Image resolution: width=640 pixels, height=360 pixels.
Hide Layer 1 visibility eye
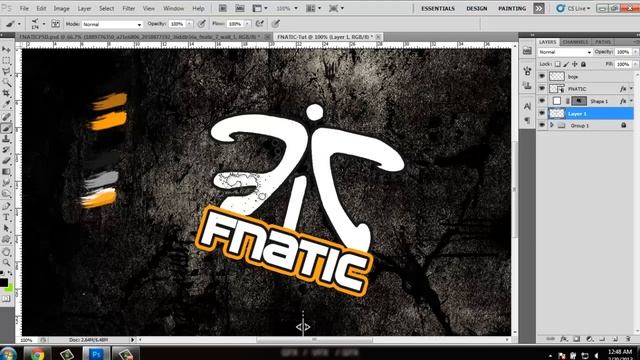(x=542, y=113)
